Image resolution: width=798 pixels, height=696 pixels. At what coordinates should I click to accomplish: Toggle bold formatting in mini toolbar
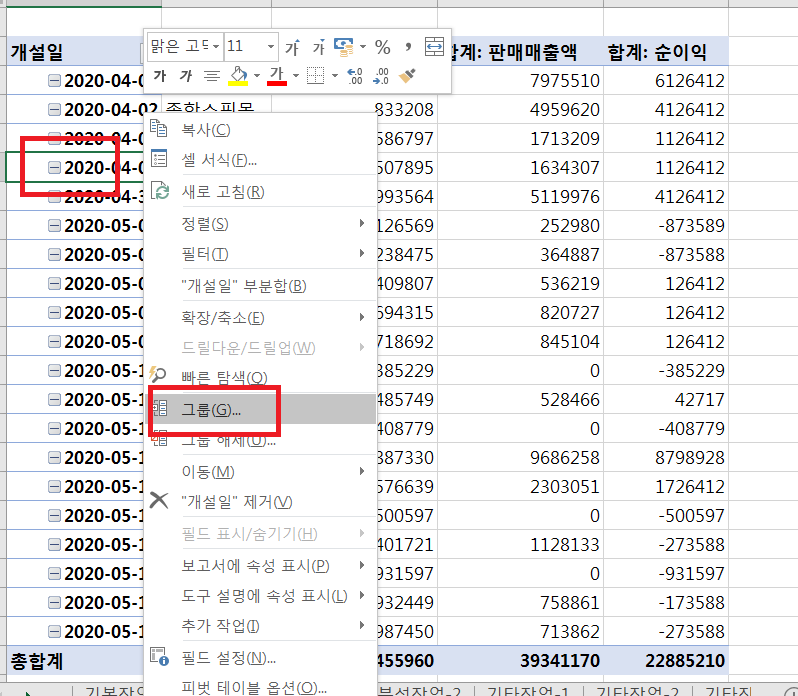tap(159, 75)
